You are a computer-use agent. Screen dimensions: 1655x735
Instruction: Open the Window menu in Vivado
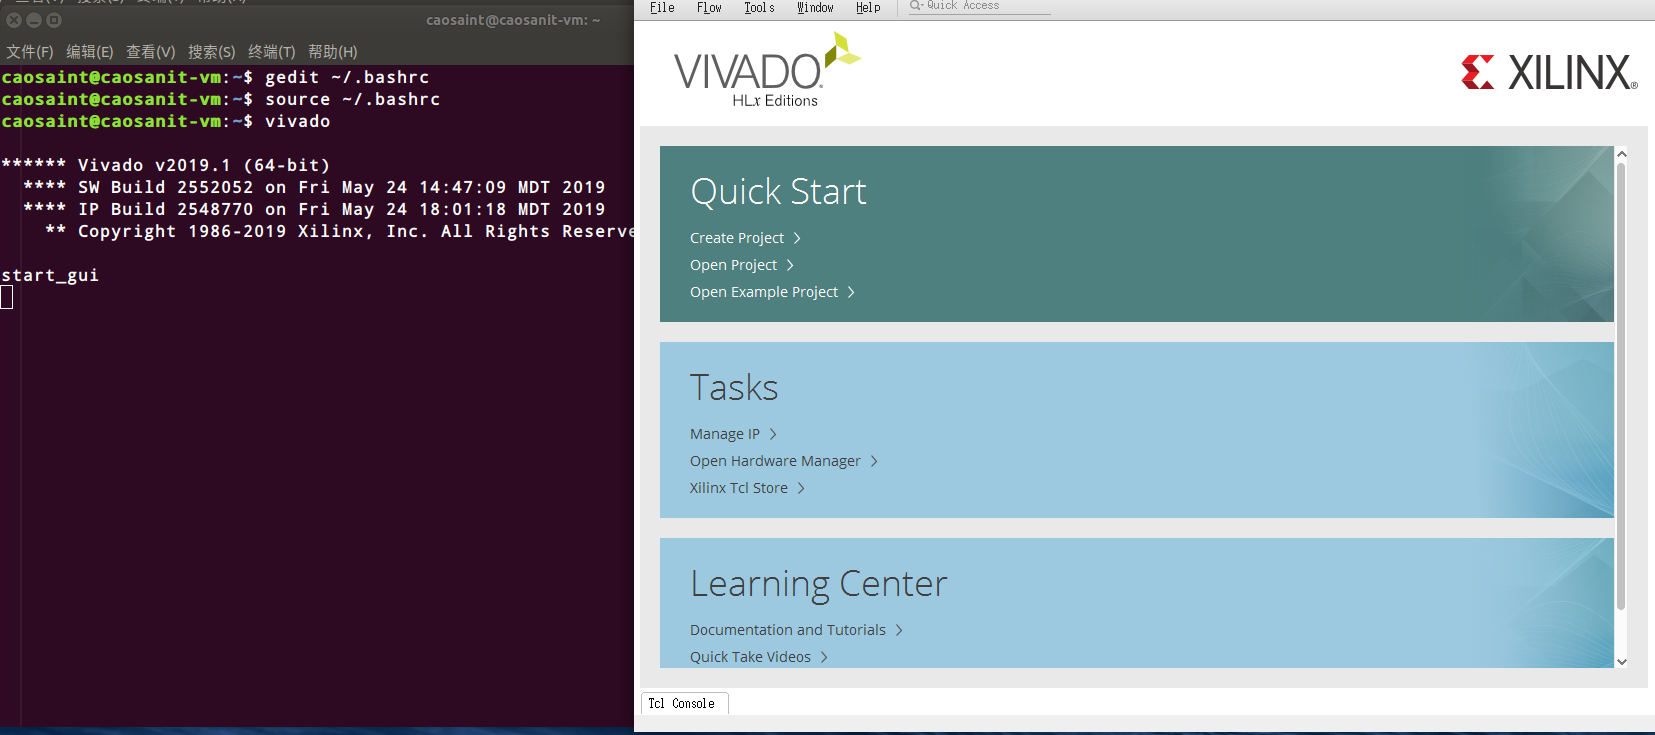tap(815, 8)
